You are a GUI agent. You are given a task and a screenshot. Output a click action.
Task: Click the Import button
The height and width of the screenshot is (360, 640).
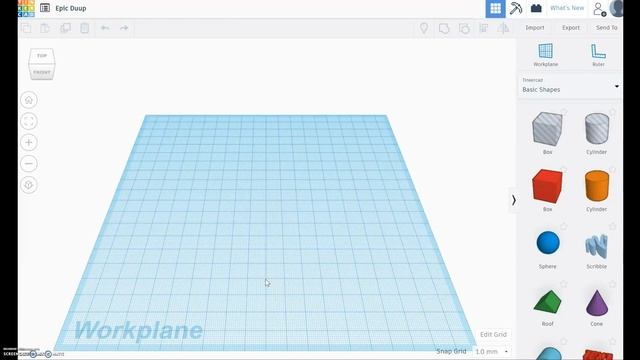535,28
